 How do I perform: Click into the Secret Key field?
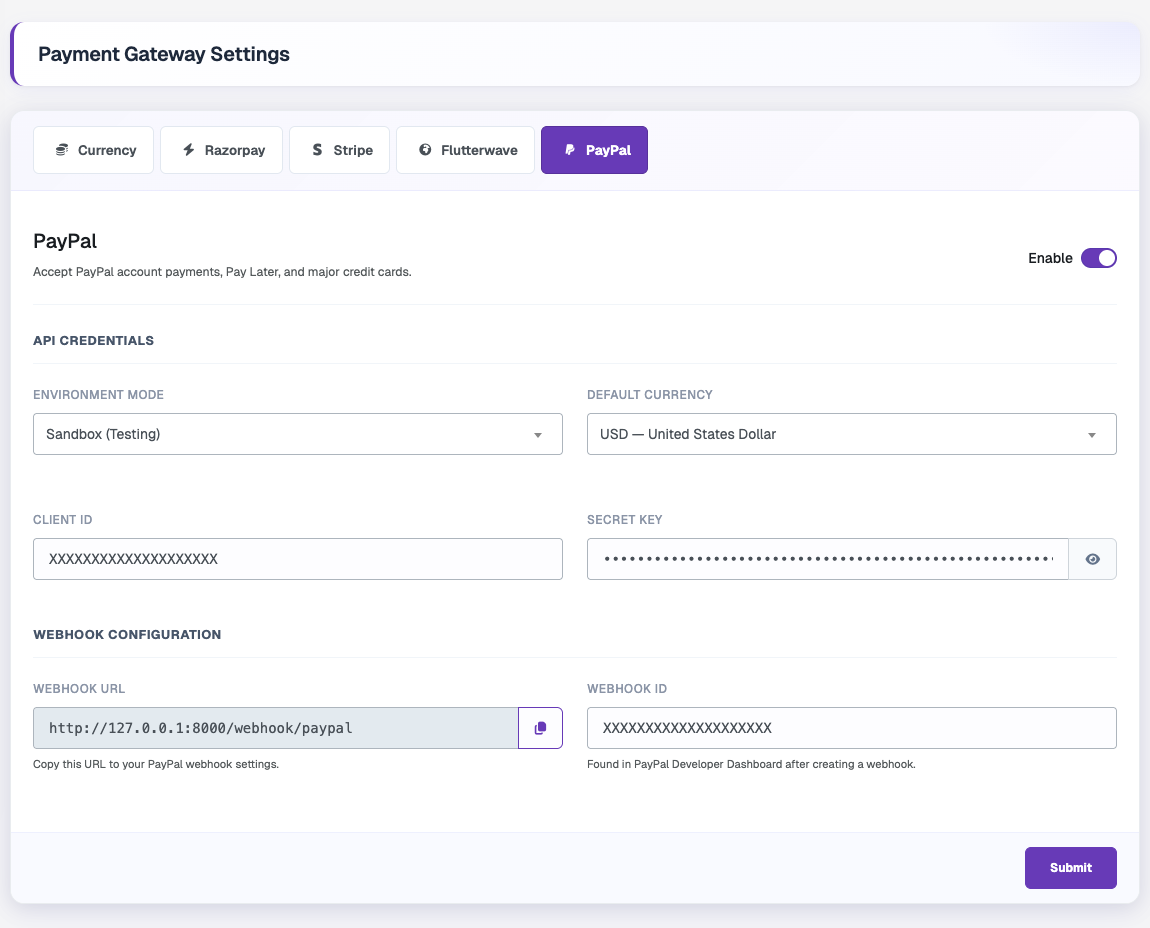(x=827, y=559)
